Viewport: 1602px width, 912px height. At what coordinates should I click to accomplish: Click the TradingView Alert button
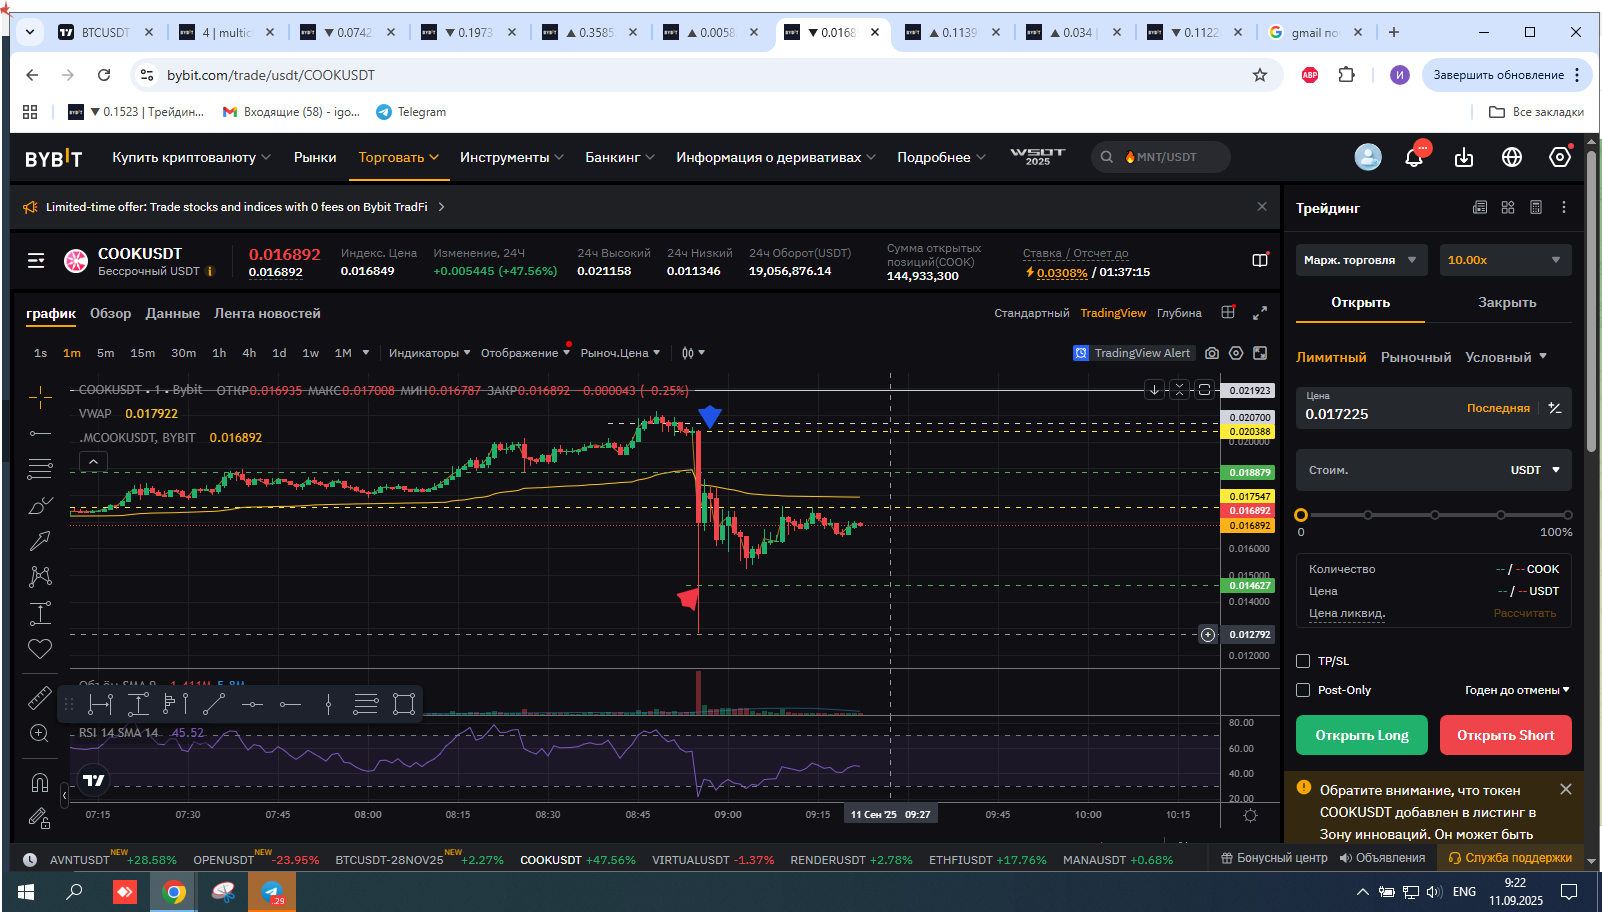pyautogui.click(x=1132, y=353)
